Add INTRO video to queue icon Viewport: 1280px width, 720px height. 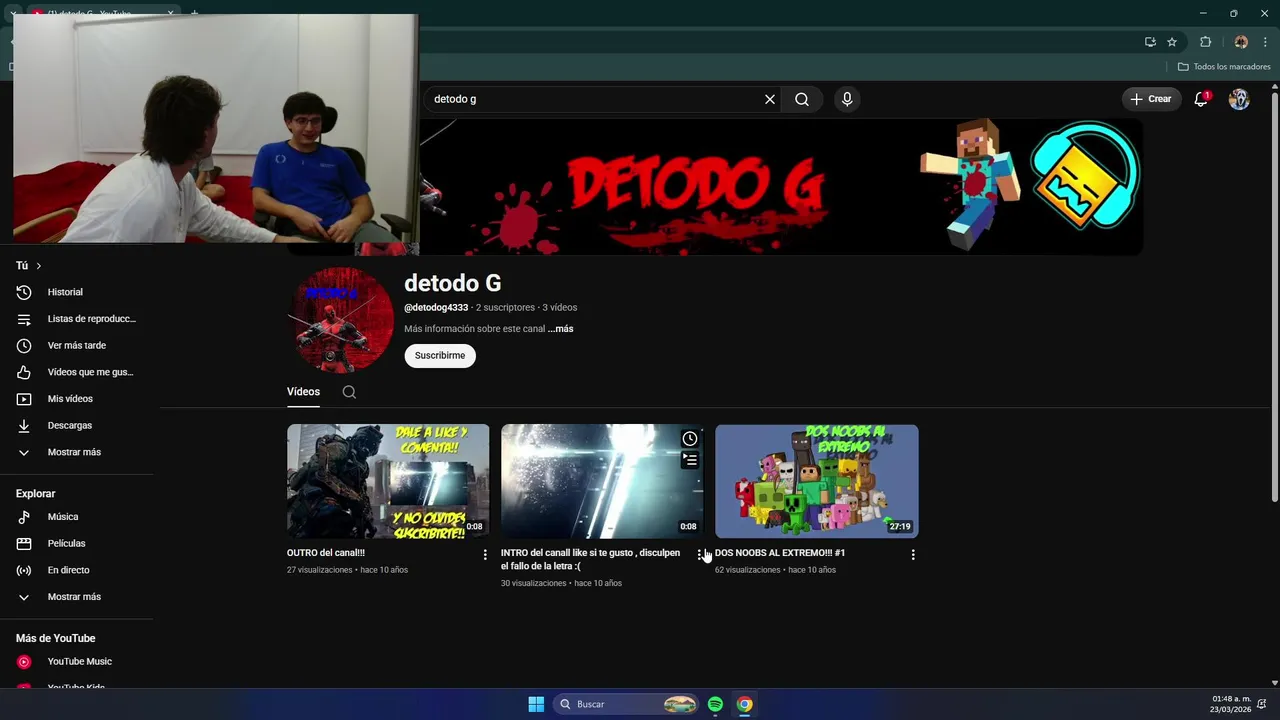coord(690,460)
